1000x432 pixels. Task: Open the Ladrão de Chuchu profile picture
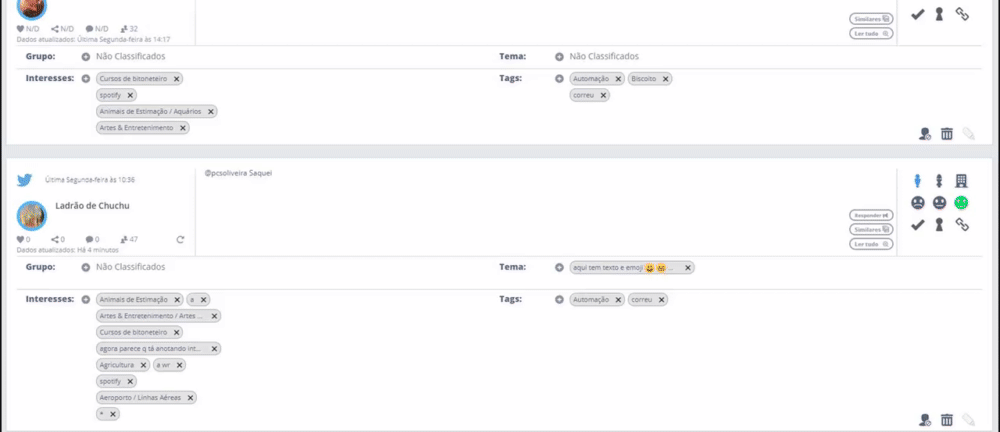point(32,214)
